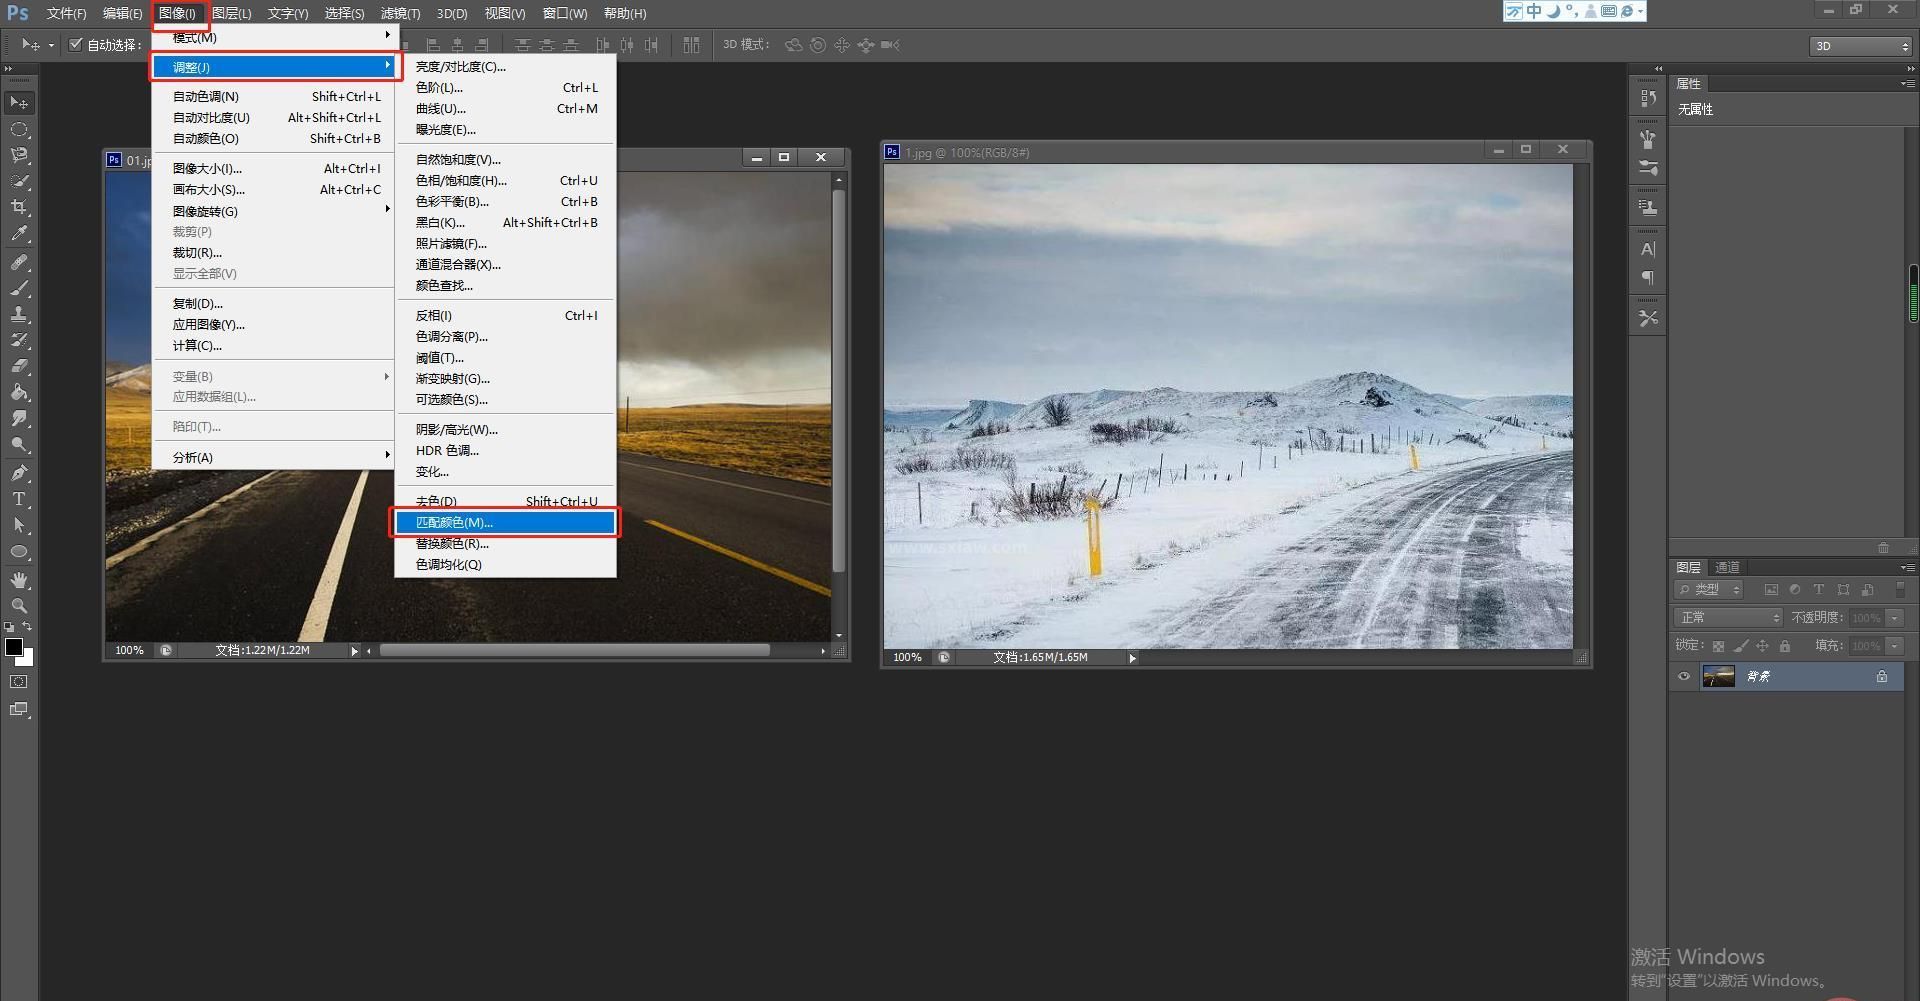The image size is (1920, 1001).
Task: Choose Image Size menu entry
Action: (x=272, y=168)
